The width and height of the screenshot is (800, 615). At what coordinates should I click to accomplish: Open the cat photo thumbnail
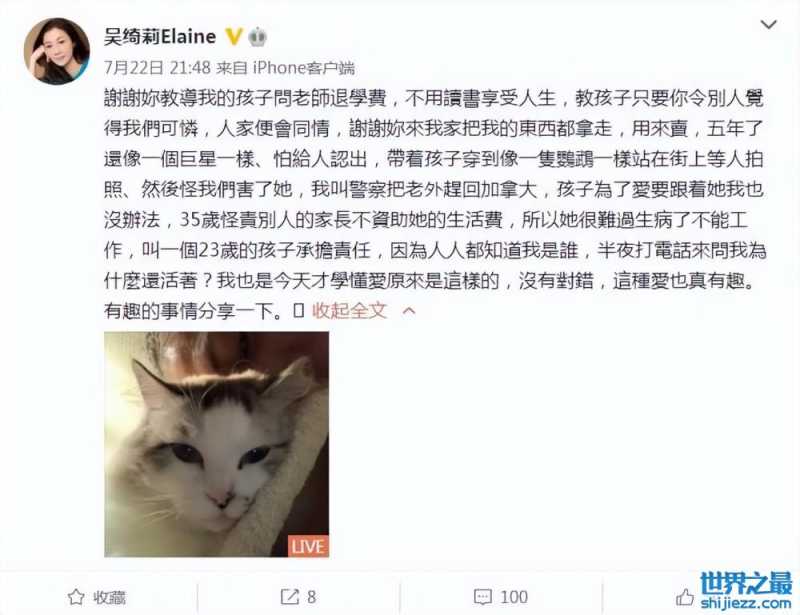pyautogui.click(x=216, y=444)
